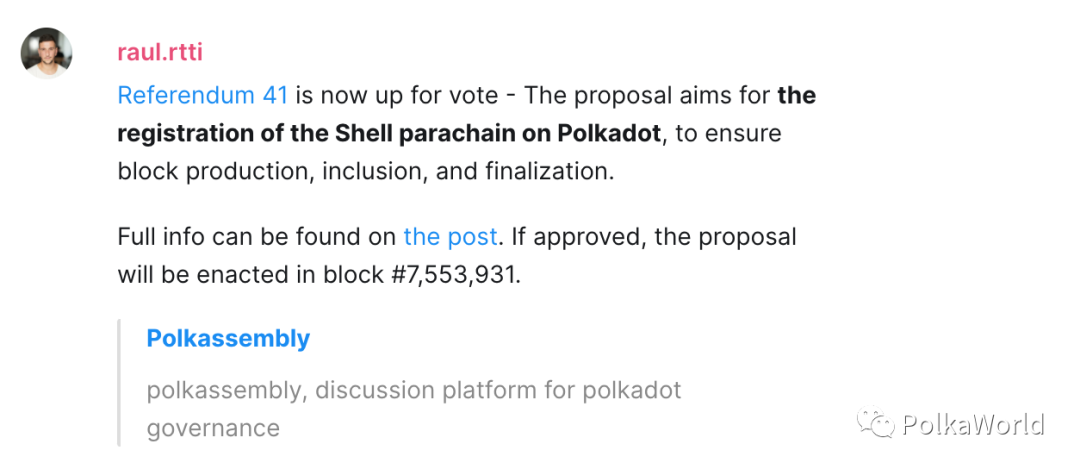1080x469 pixels.
Task: Open the Polkassembly embed title
Action: coord(228,339)
